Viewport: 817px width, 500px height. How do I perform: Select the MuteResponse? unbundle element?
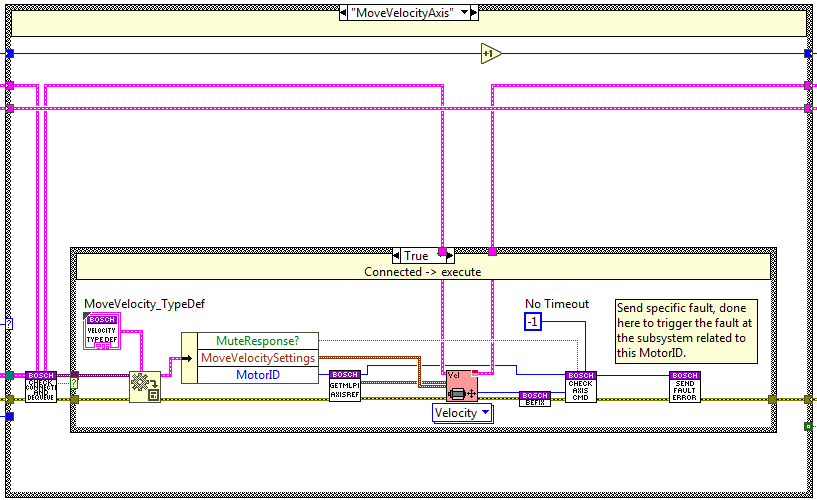(x=258, y=341)
